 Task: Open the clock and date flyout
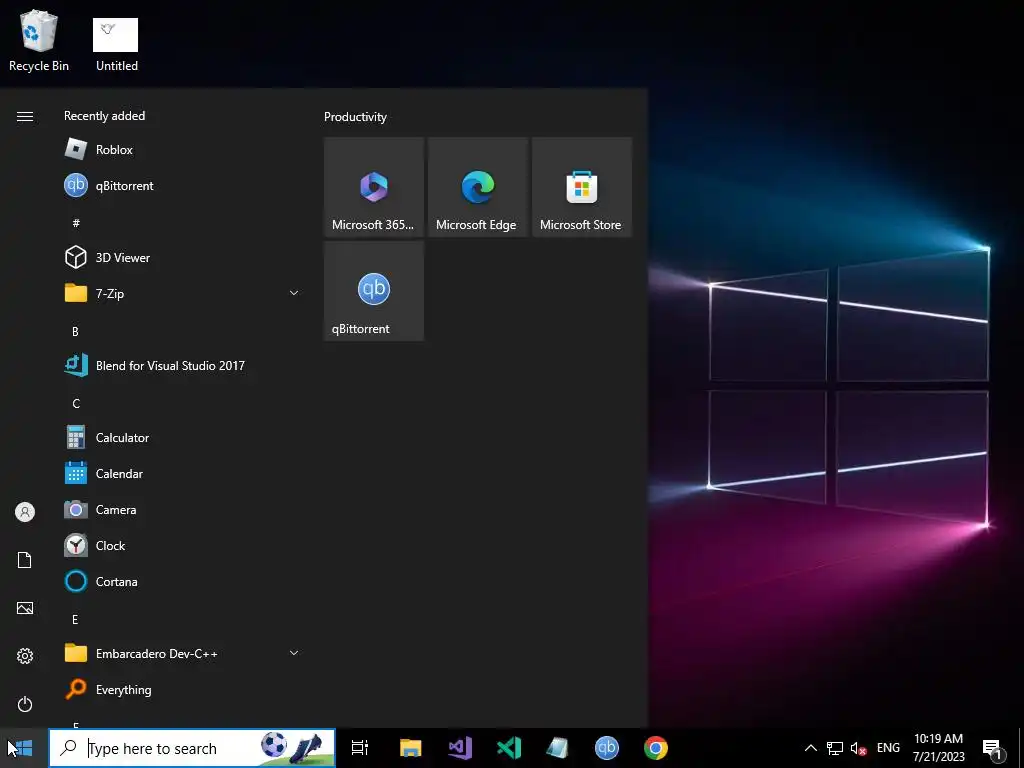click(938, 748)
